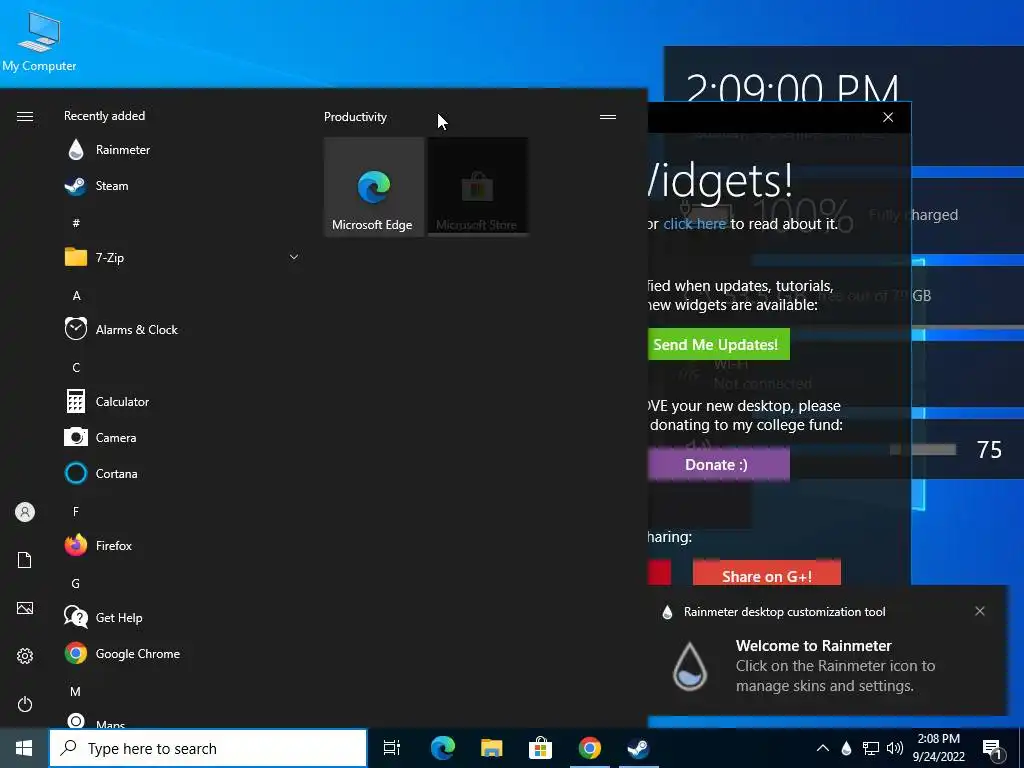
Task: Open Task View on the taskbar
Action: pyautogui.click(x=392, y=748)
